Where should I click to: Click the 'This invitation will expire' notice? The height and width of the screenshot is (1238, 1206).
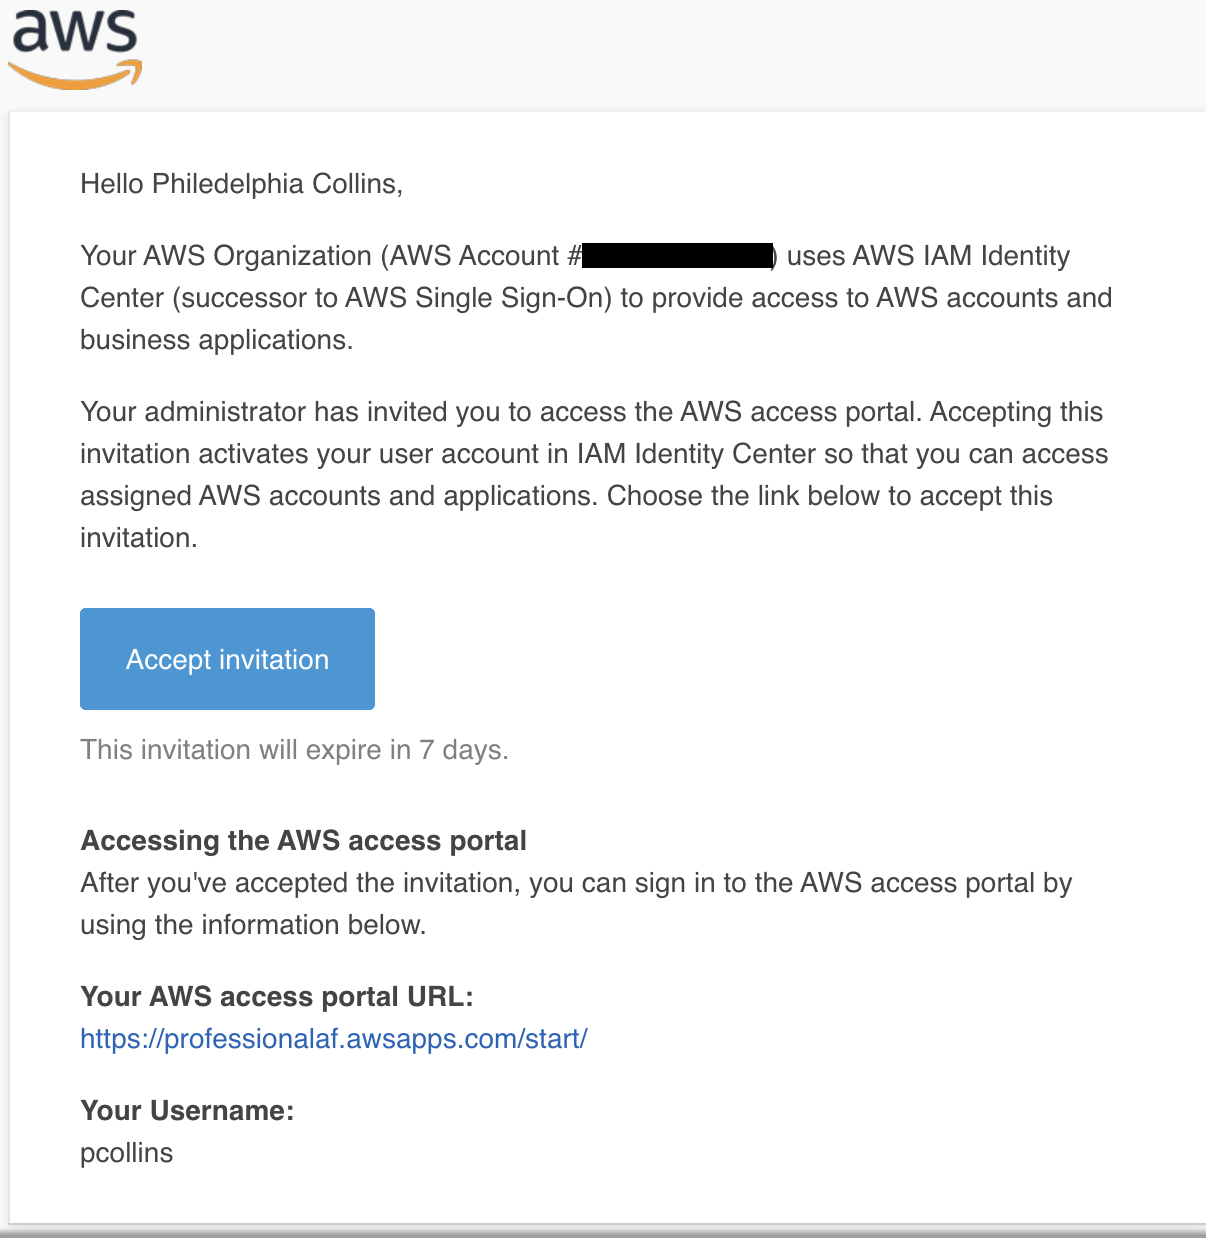(x=294, y=750)
